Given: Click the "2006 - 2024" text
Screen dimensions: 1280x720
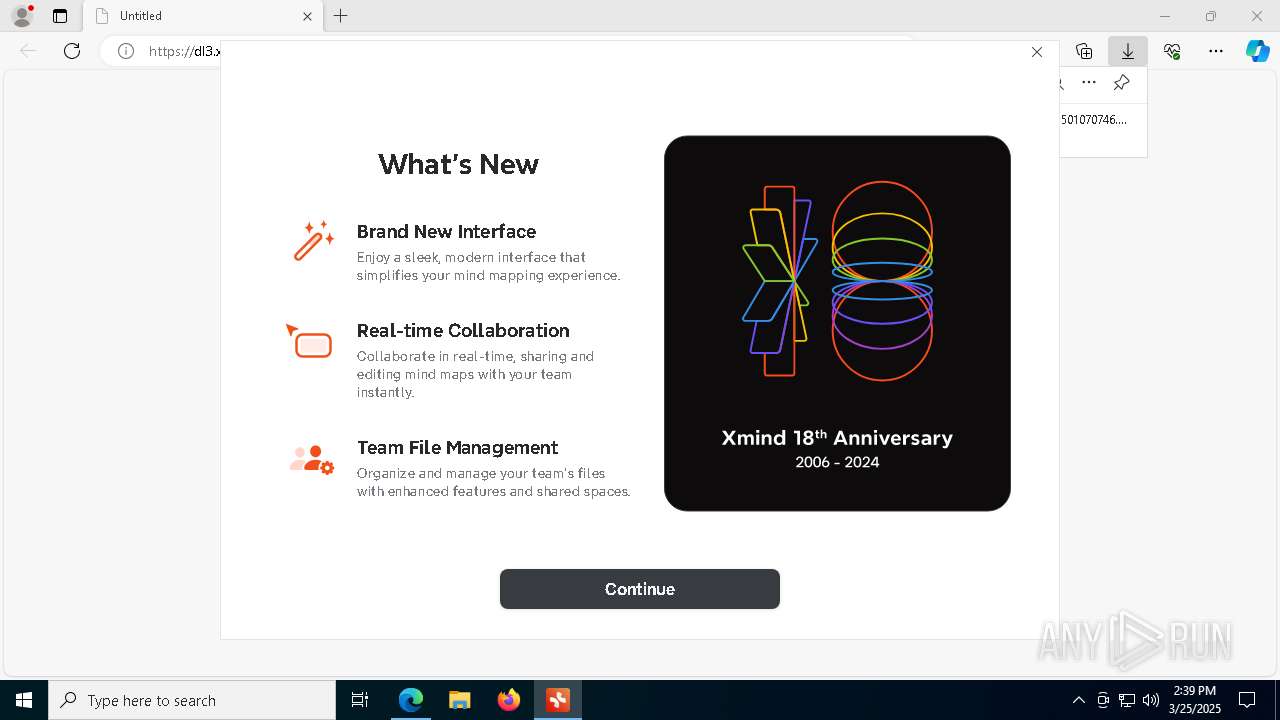Looking at the screenshot, I should coord(837,462).
